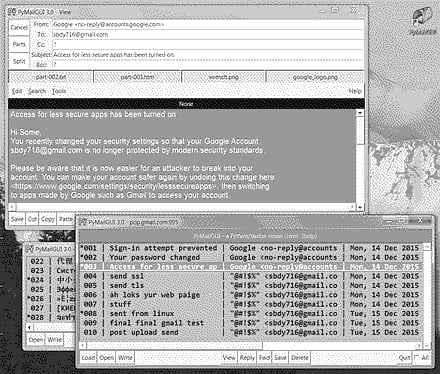Click the mail list vertical scrollbar up arrow
The width and height of the screenshot is (440, 374).
(427, 247)
